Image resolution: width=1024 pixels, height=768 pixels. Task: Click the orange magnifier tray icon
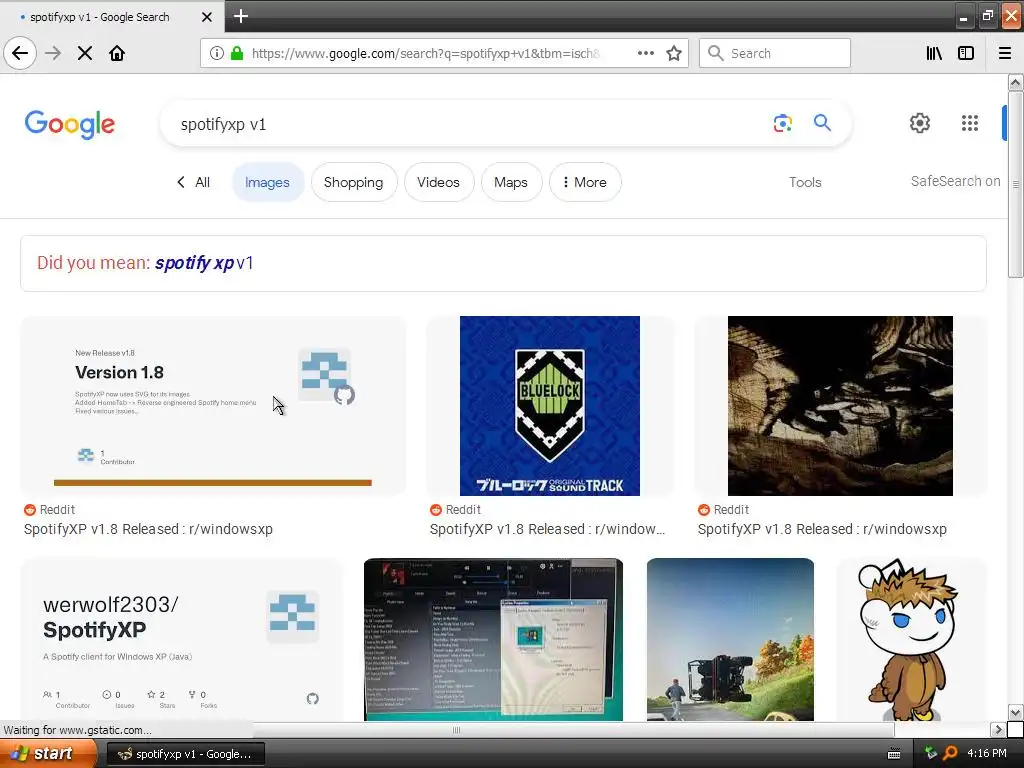pos(950,754)
